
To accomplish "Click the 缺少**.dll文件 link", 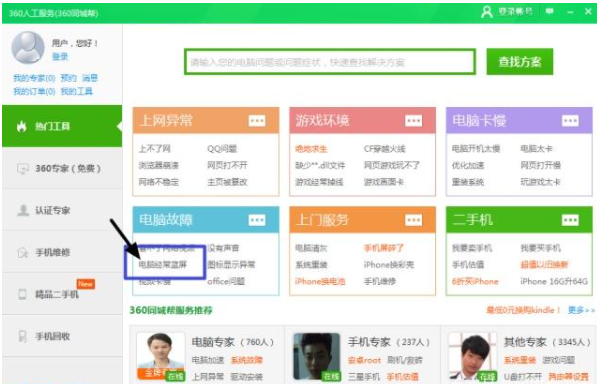I will click(320, 165).
